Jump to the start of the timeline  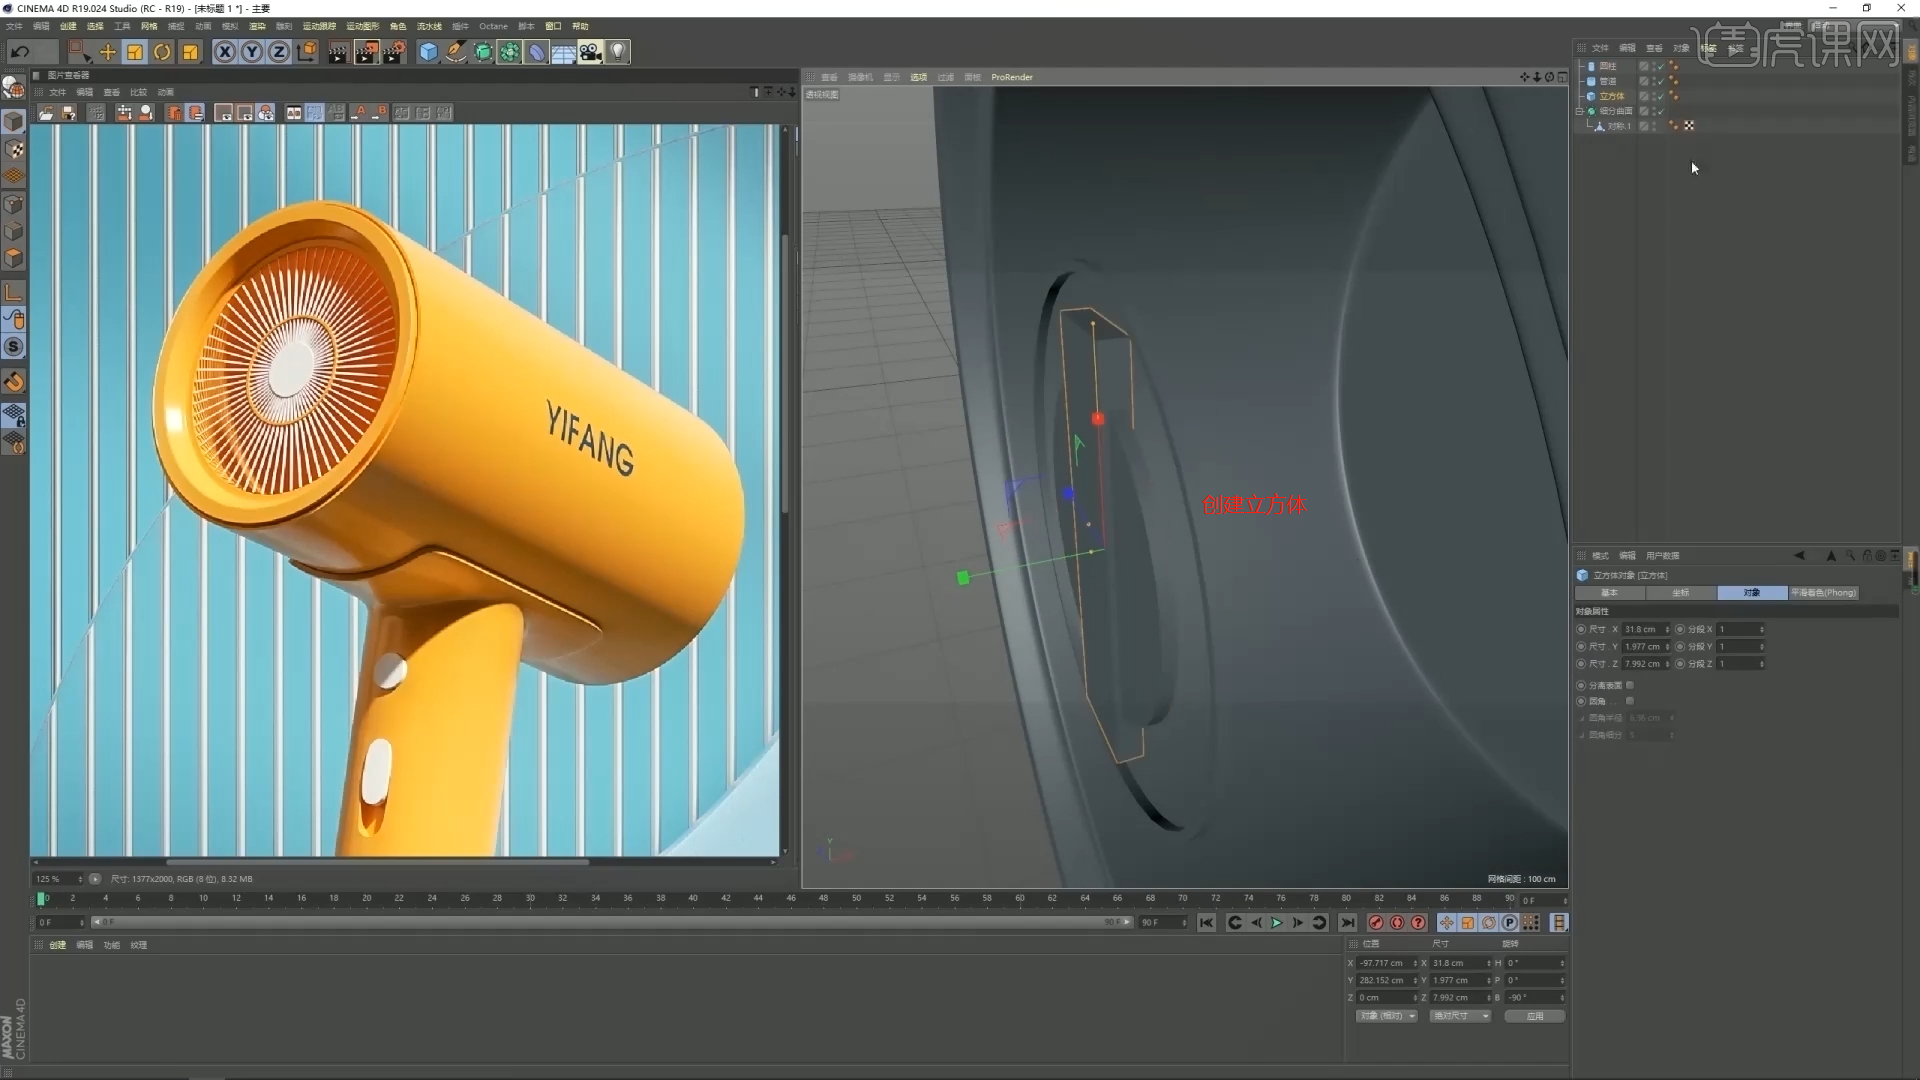point(1206,923)
